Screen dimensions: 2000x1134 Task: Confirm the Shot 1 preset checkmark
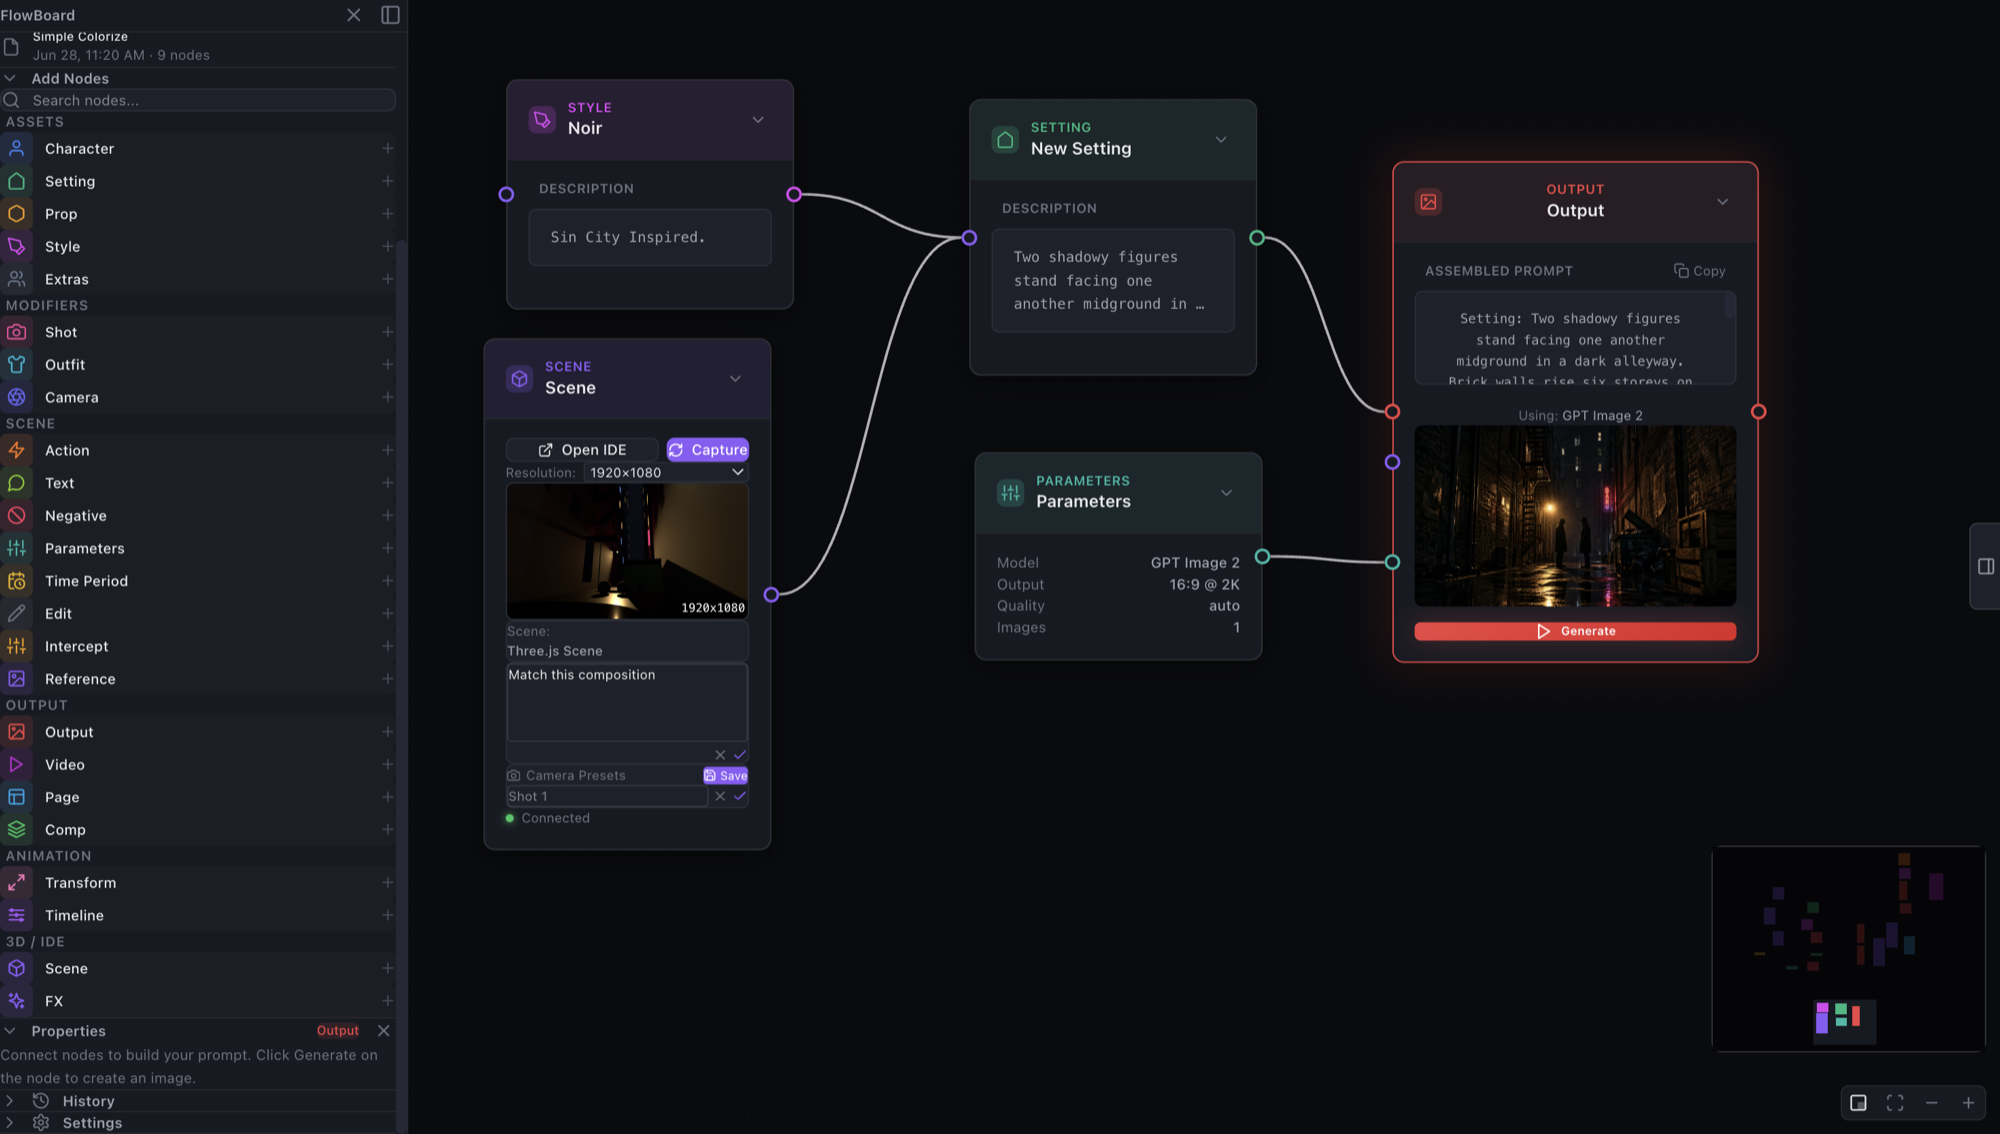[x=740, y=796]
